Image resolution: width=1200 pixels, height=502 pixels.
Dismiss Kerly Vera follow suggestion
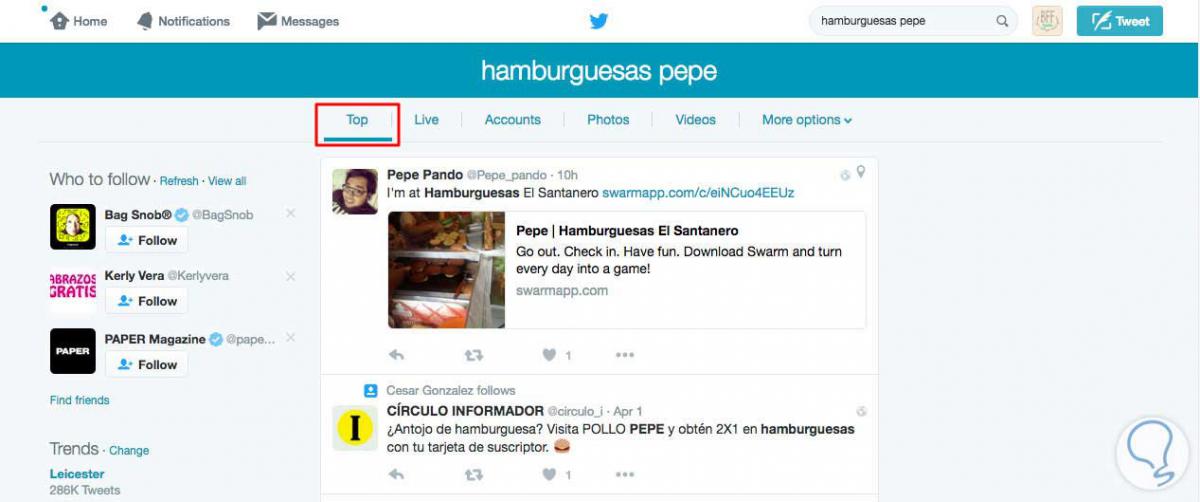291,276
